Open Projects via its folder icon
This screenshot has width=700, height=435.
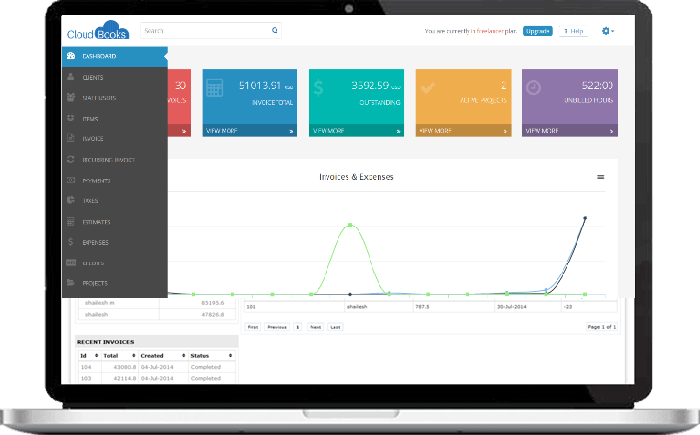coord(70,283)
